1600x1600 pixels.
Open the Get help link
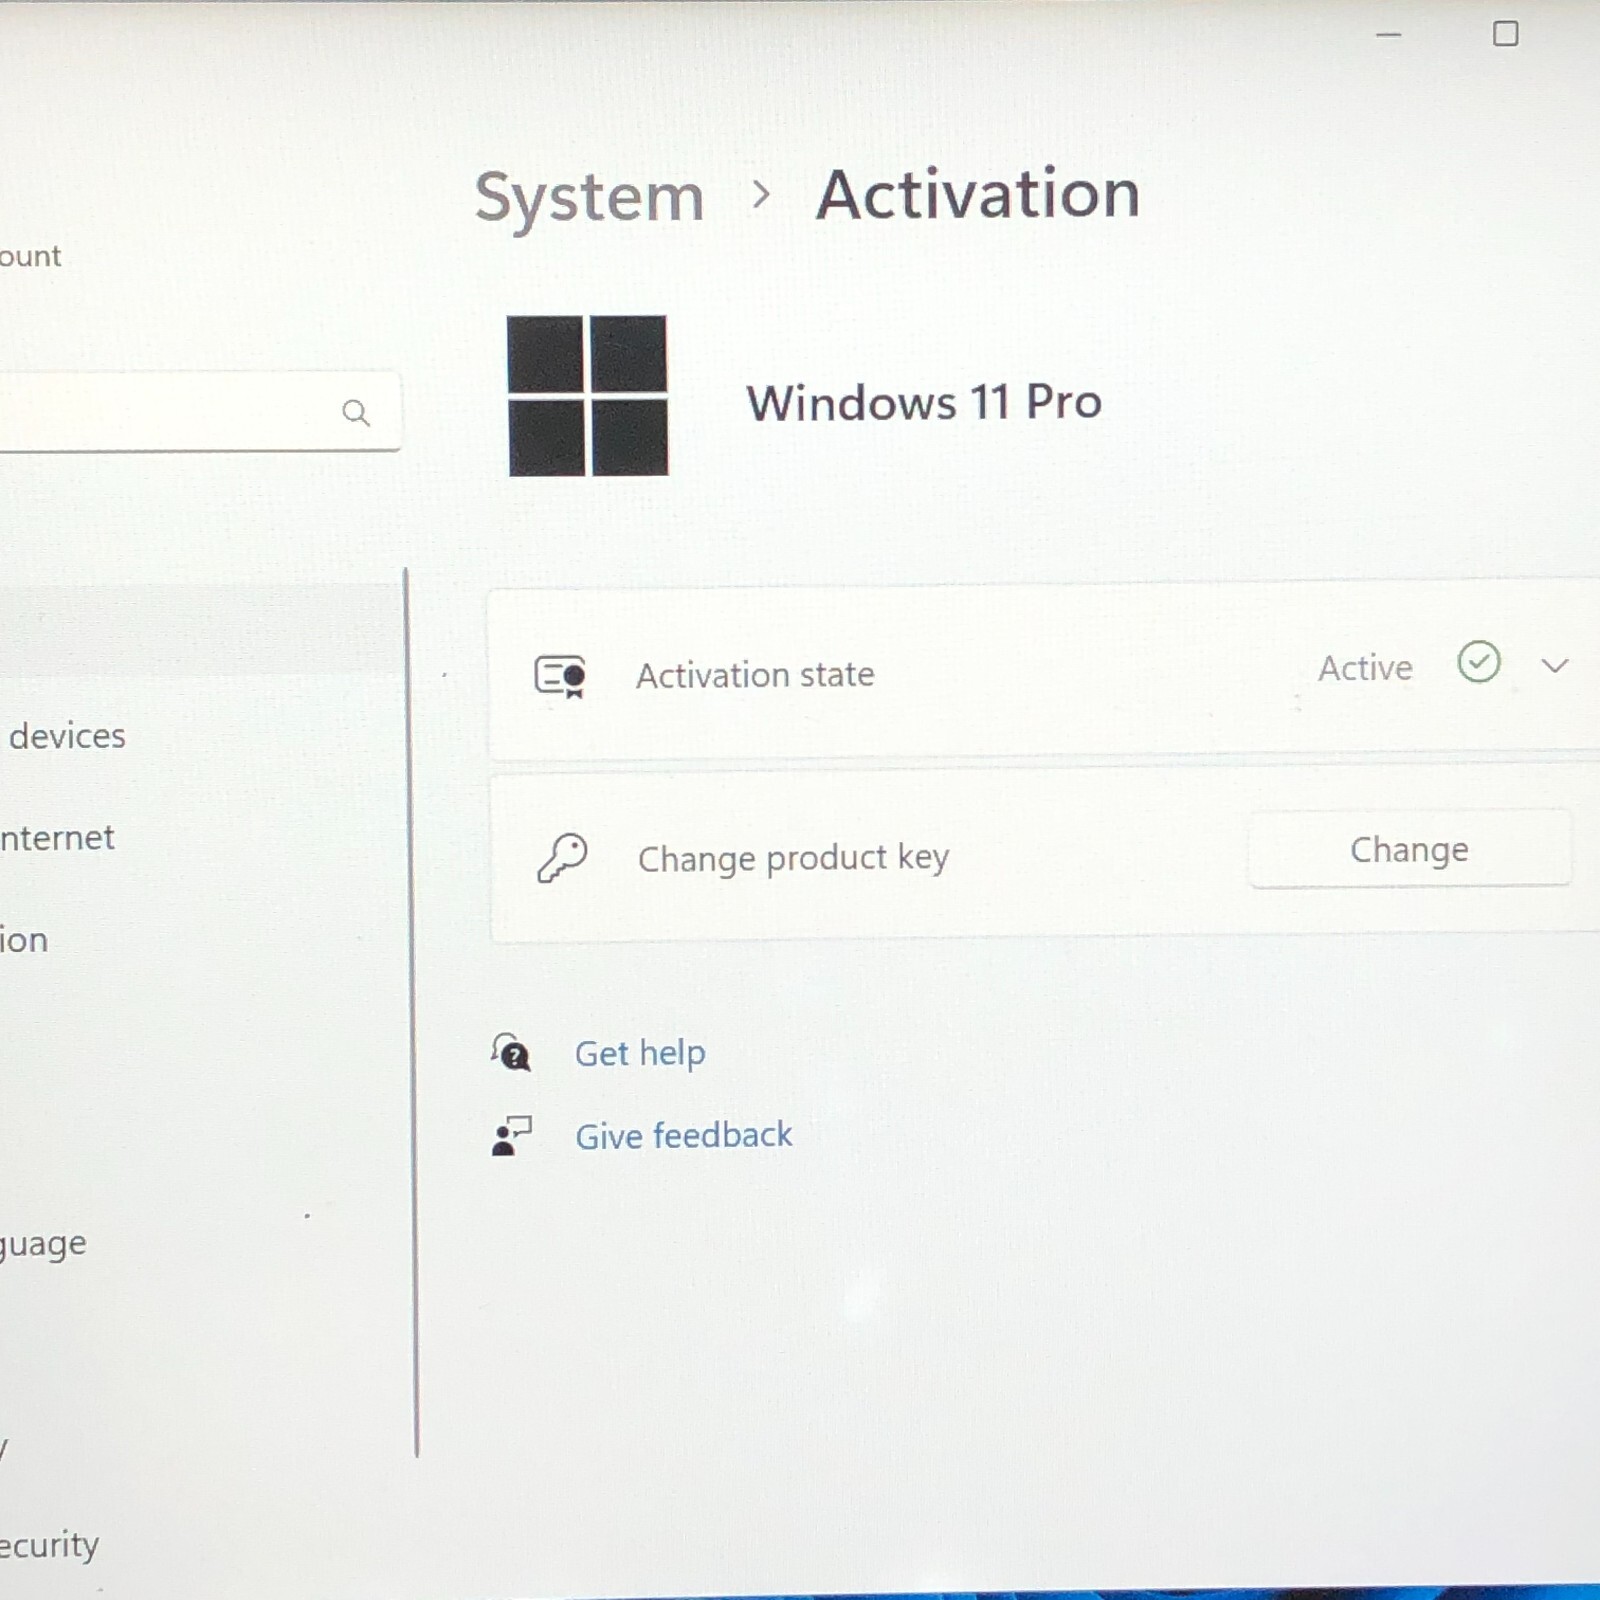coord(640,1053)
